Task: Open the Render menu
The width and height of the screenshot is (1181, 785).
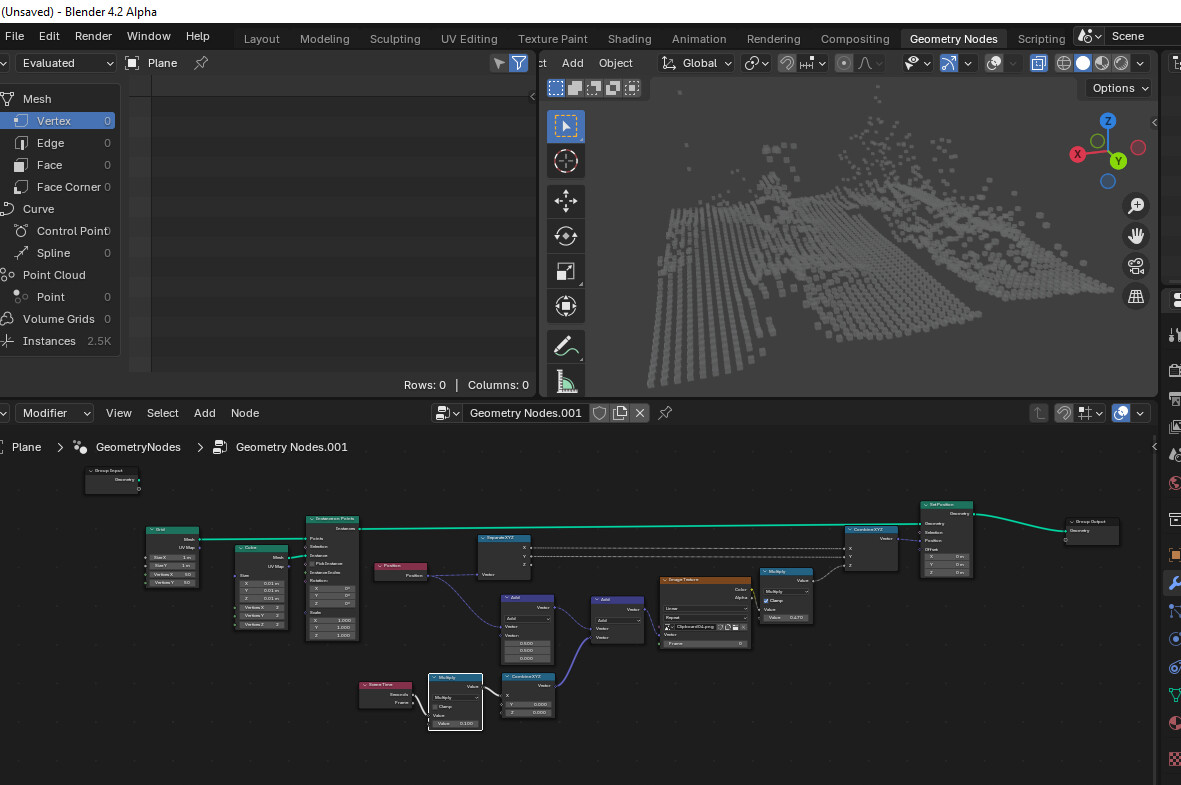Action: (x=93, y=36)
